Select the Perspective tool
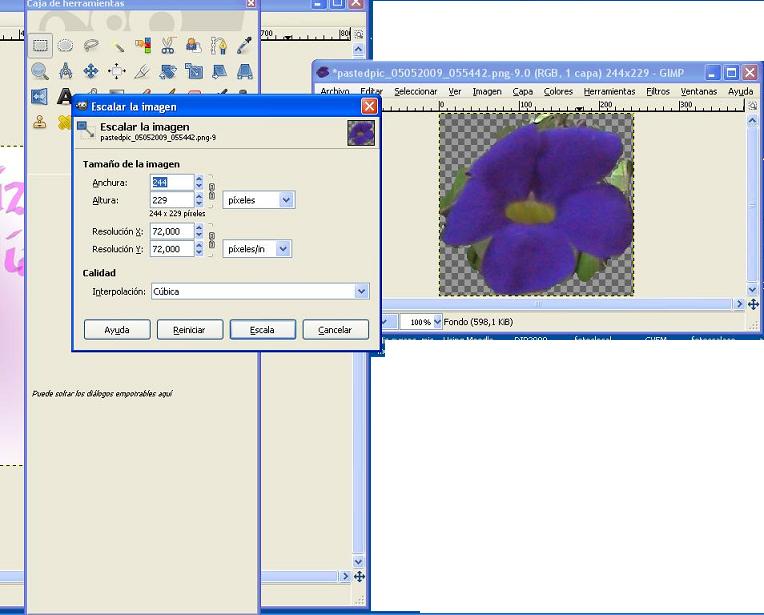The image size is (764, 615). coord(245,71)
